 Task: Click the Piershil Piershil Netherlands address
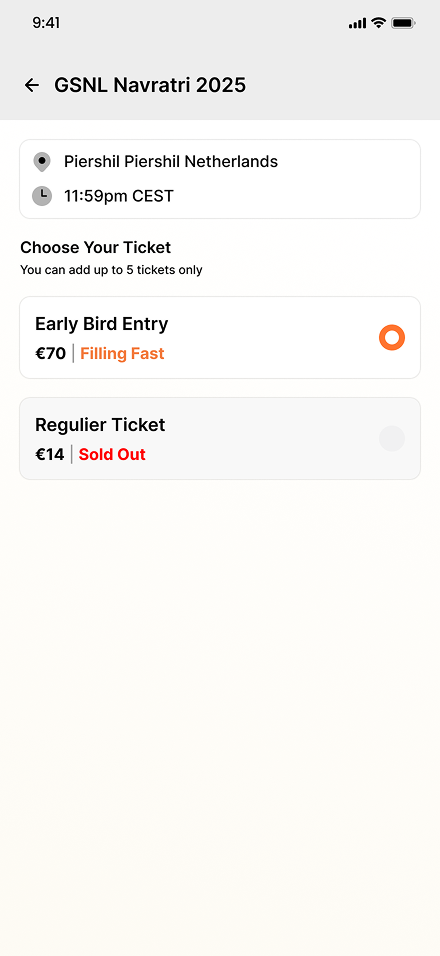171,162
